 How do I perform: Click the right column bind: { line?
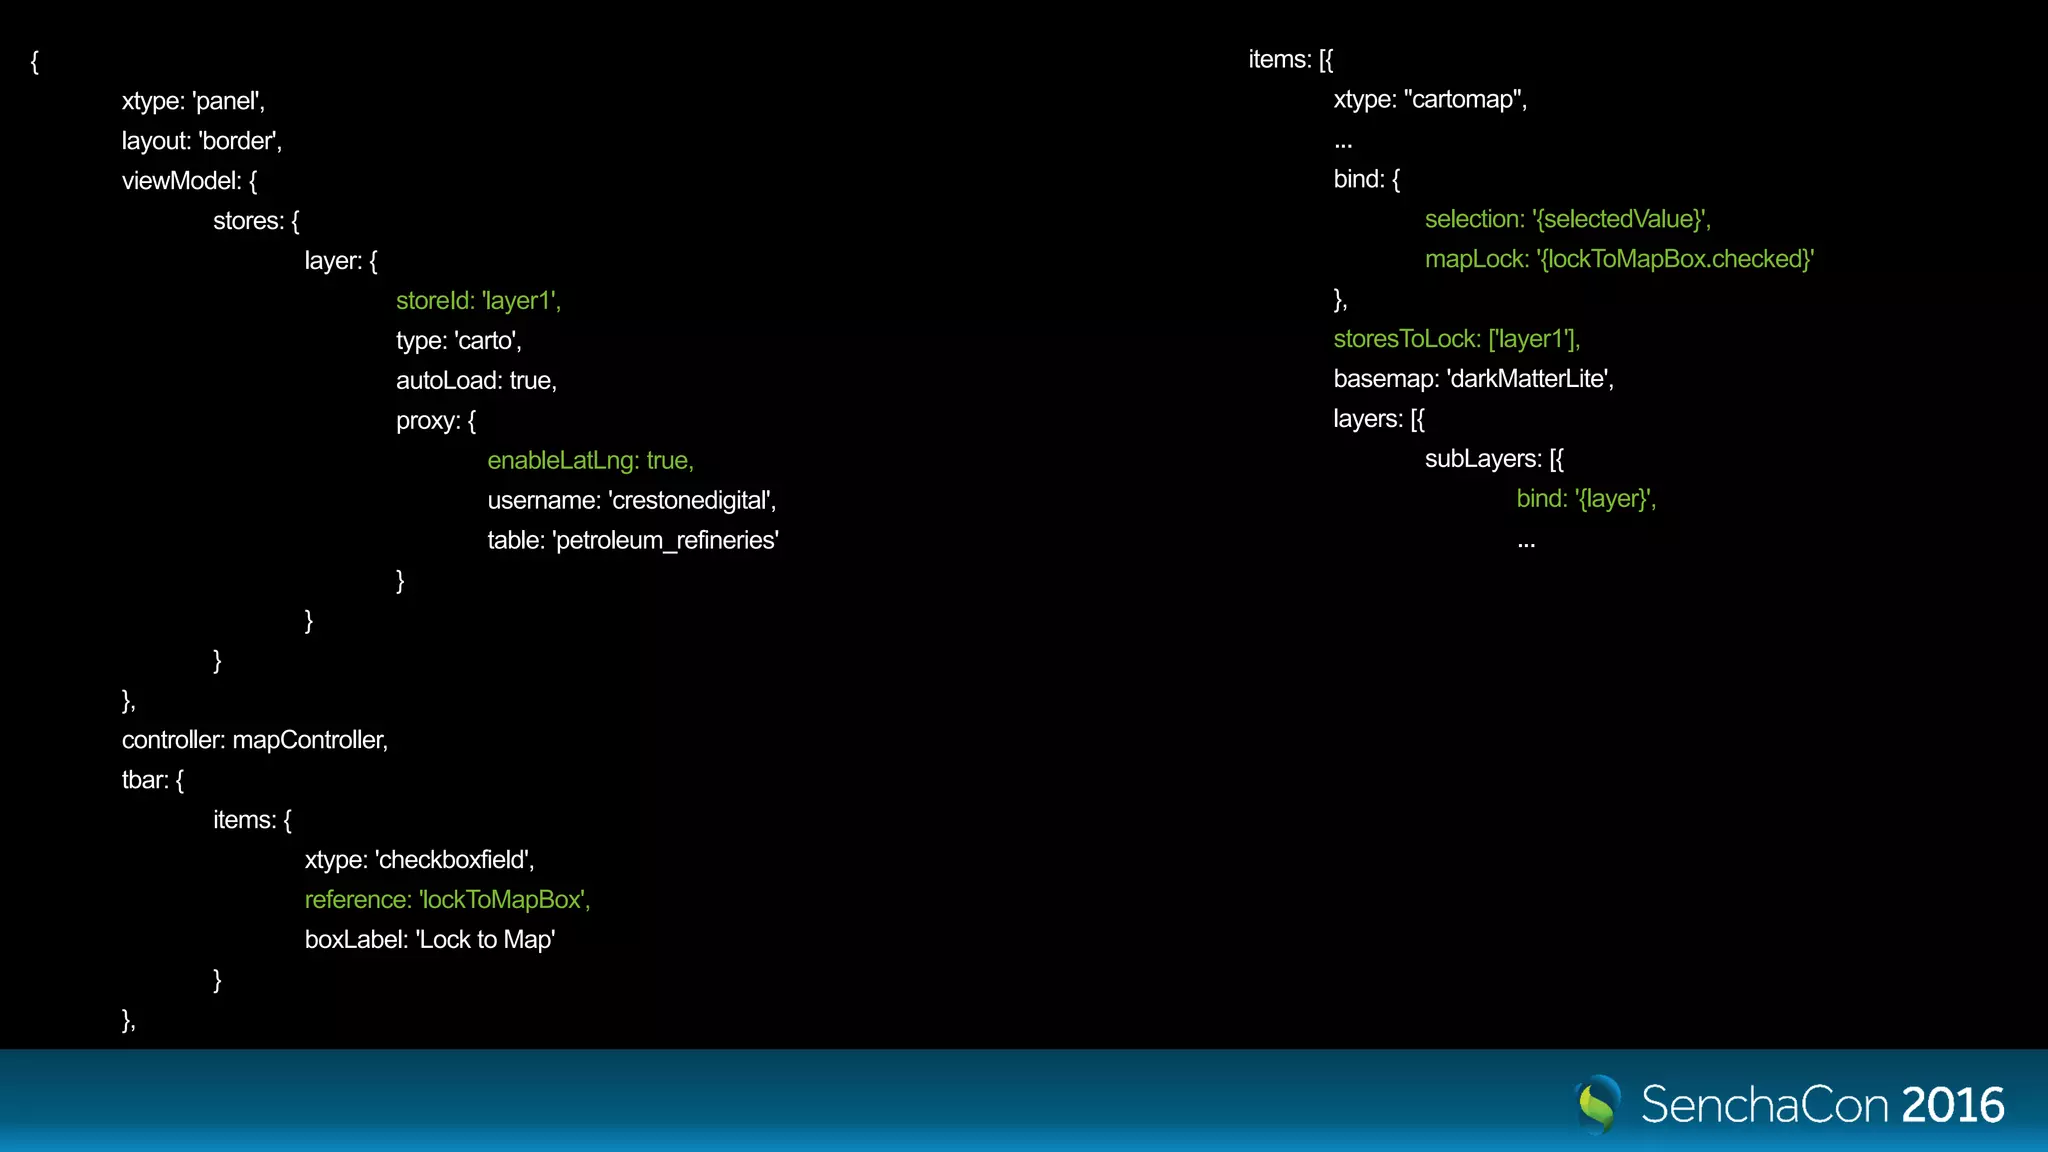(x=1366, y=180)
